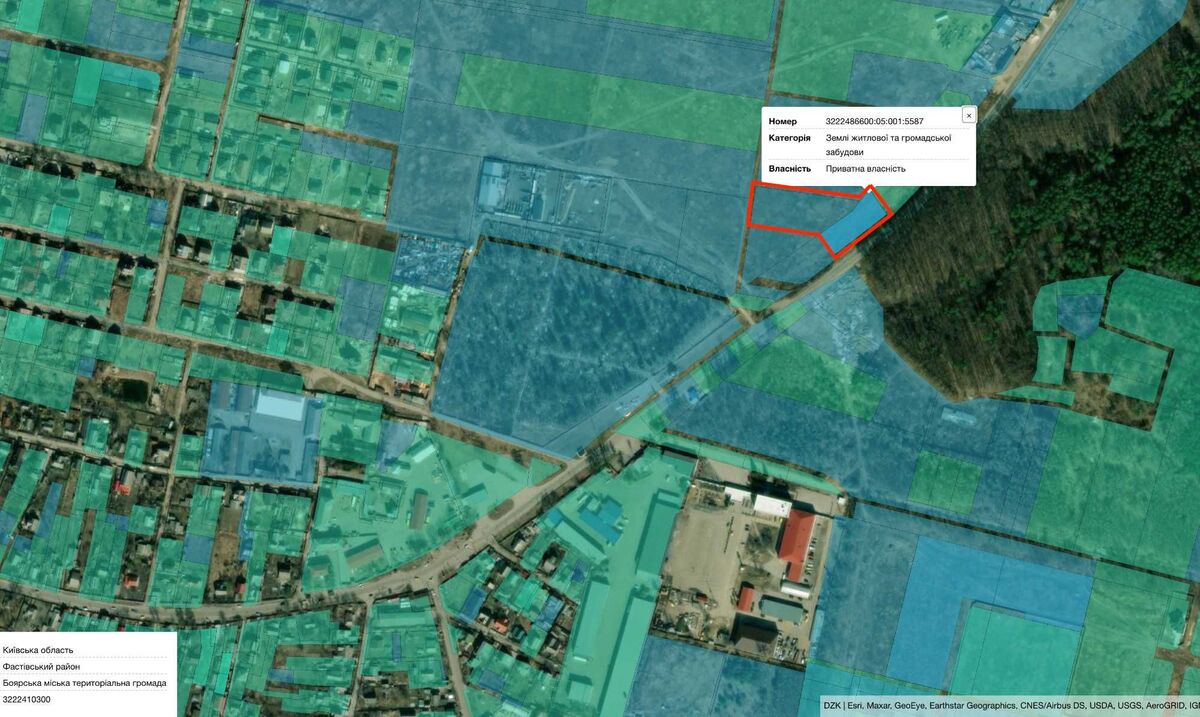
Task: Click the red-roofed building on the map
Action: pyautogui.click(x=796, y=544)
